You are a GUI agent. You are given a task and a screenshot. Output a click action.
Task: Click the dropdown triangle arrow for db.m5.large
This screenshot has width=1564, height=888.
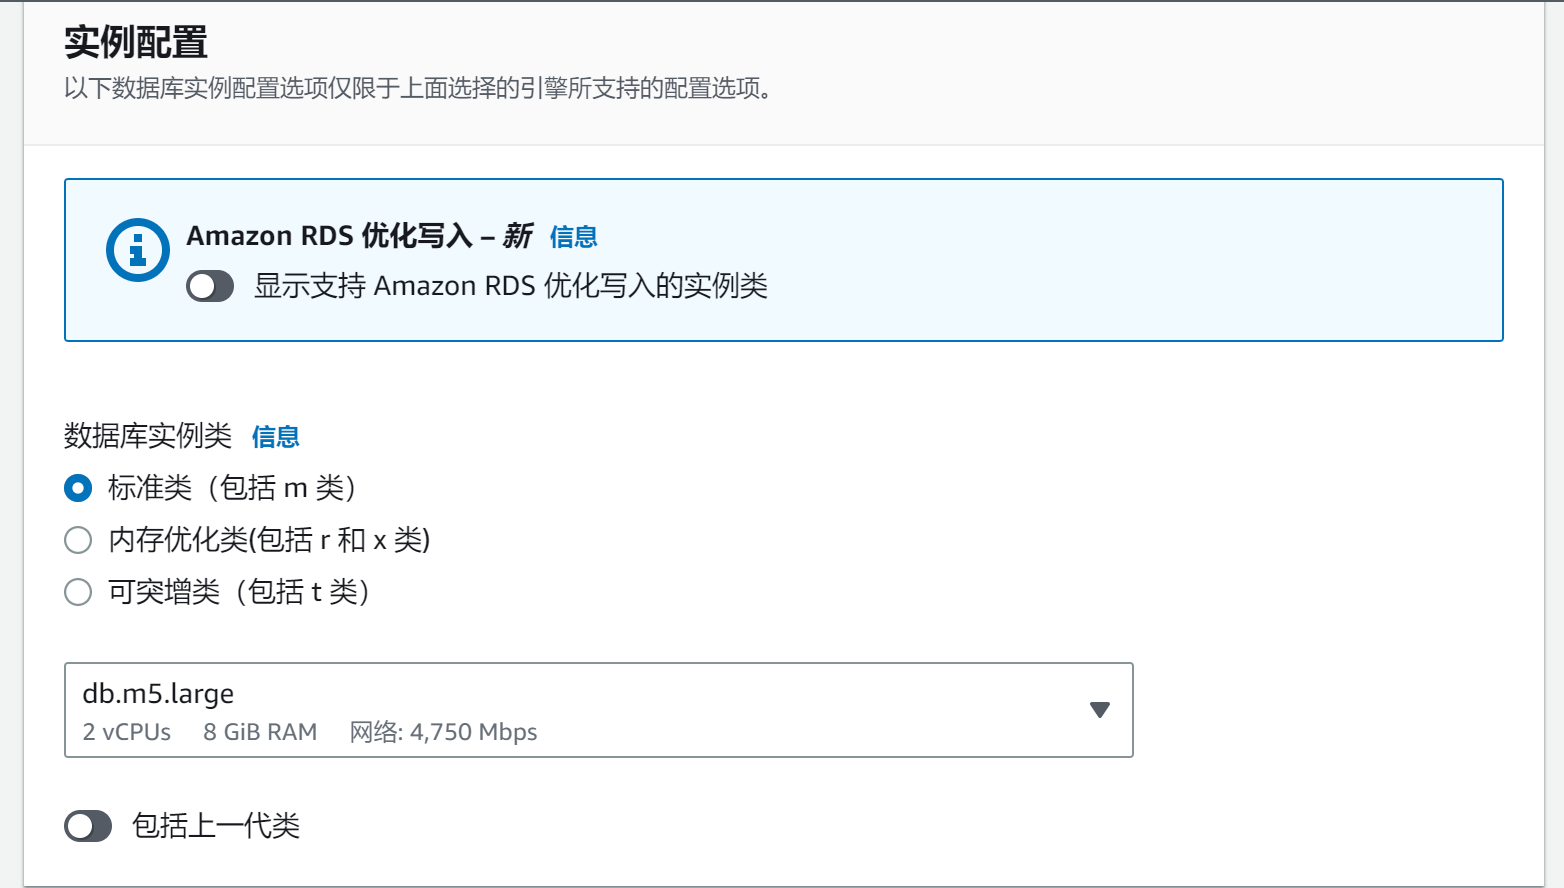click(1100, 710)
